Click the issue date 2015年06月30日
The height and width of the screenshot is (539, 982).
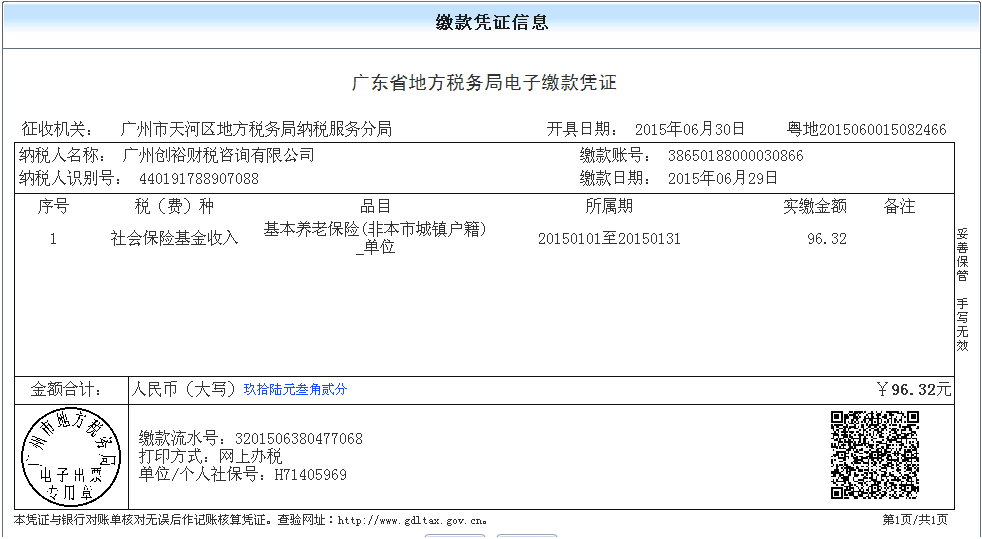[690, 129]
